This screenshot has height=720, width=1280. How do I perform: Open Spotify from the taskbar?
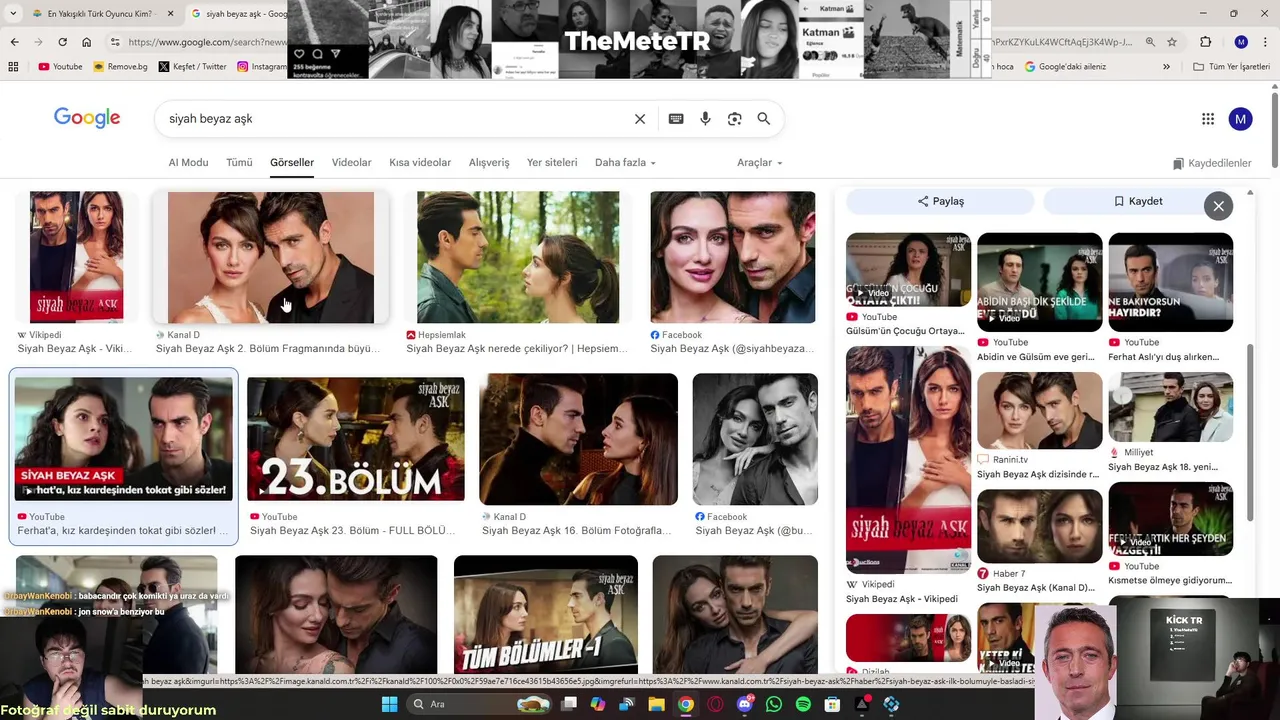(803, 704)
